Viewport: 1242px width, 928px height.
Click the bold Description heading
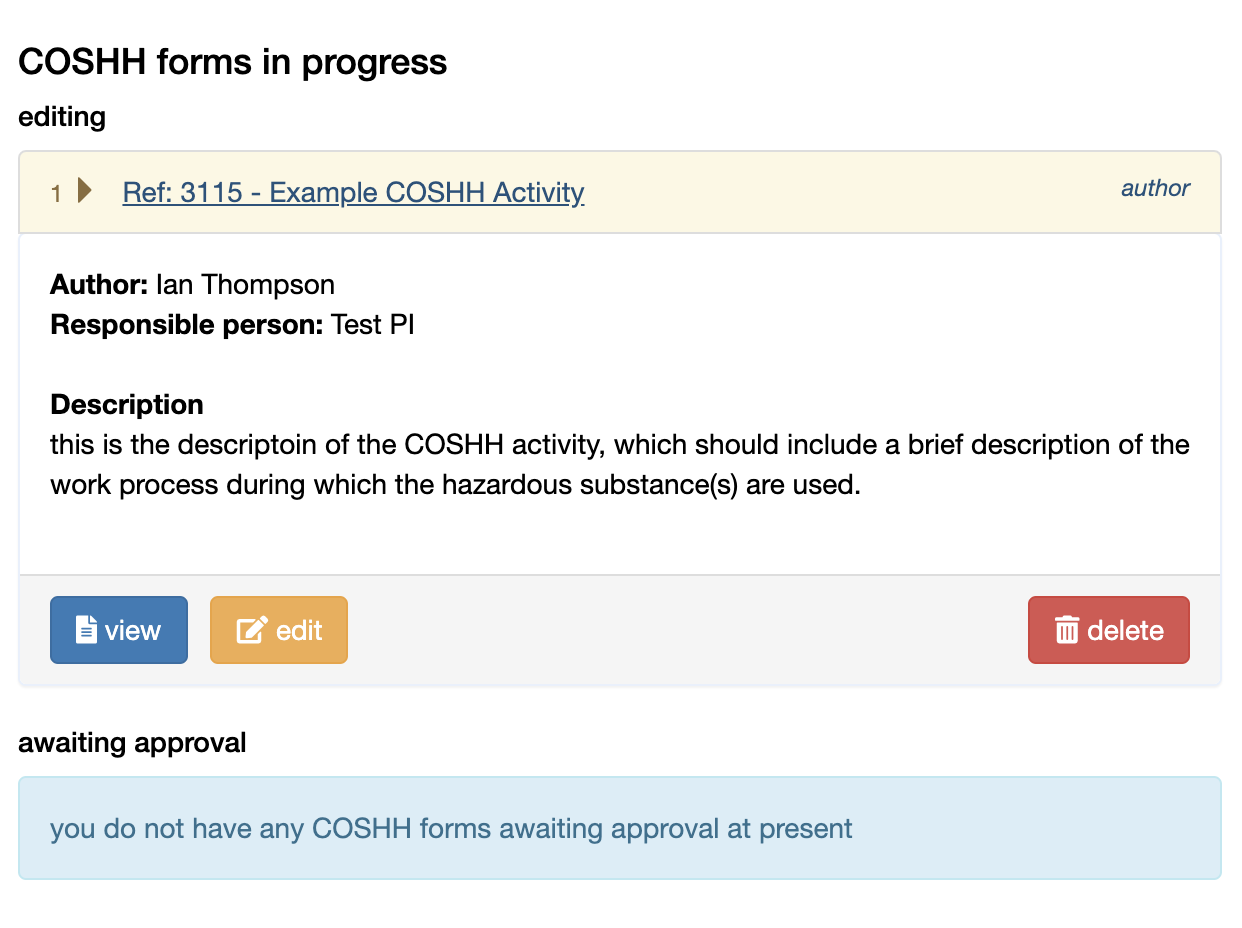click(127, 404)
